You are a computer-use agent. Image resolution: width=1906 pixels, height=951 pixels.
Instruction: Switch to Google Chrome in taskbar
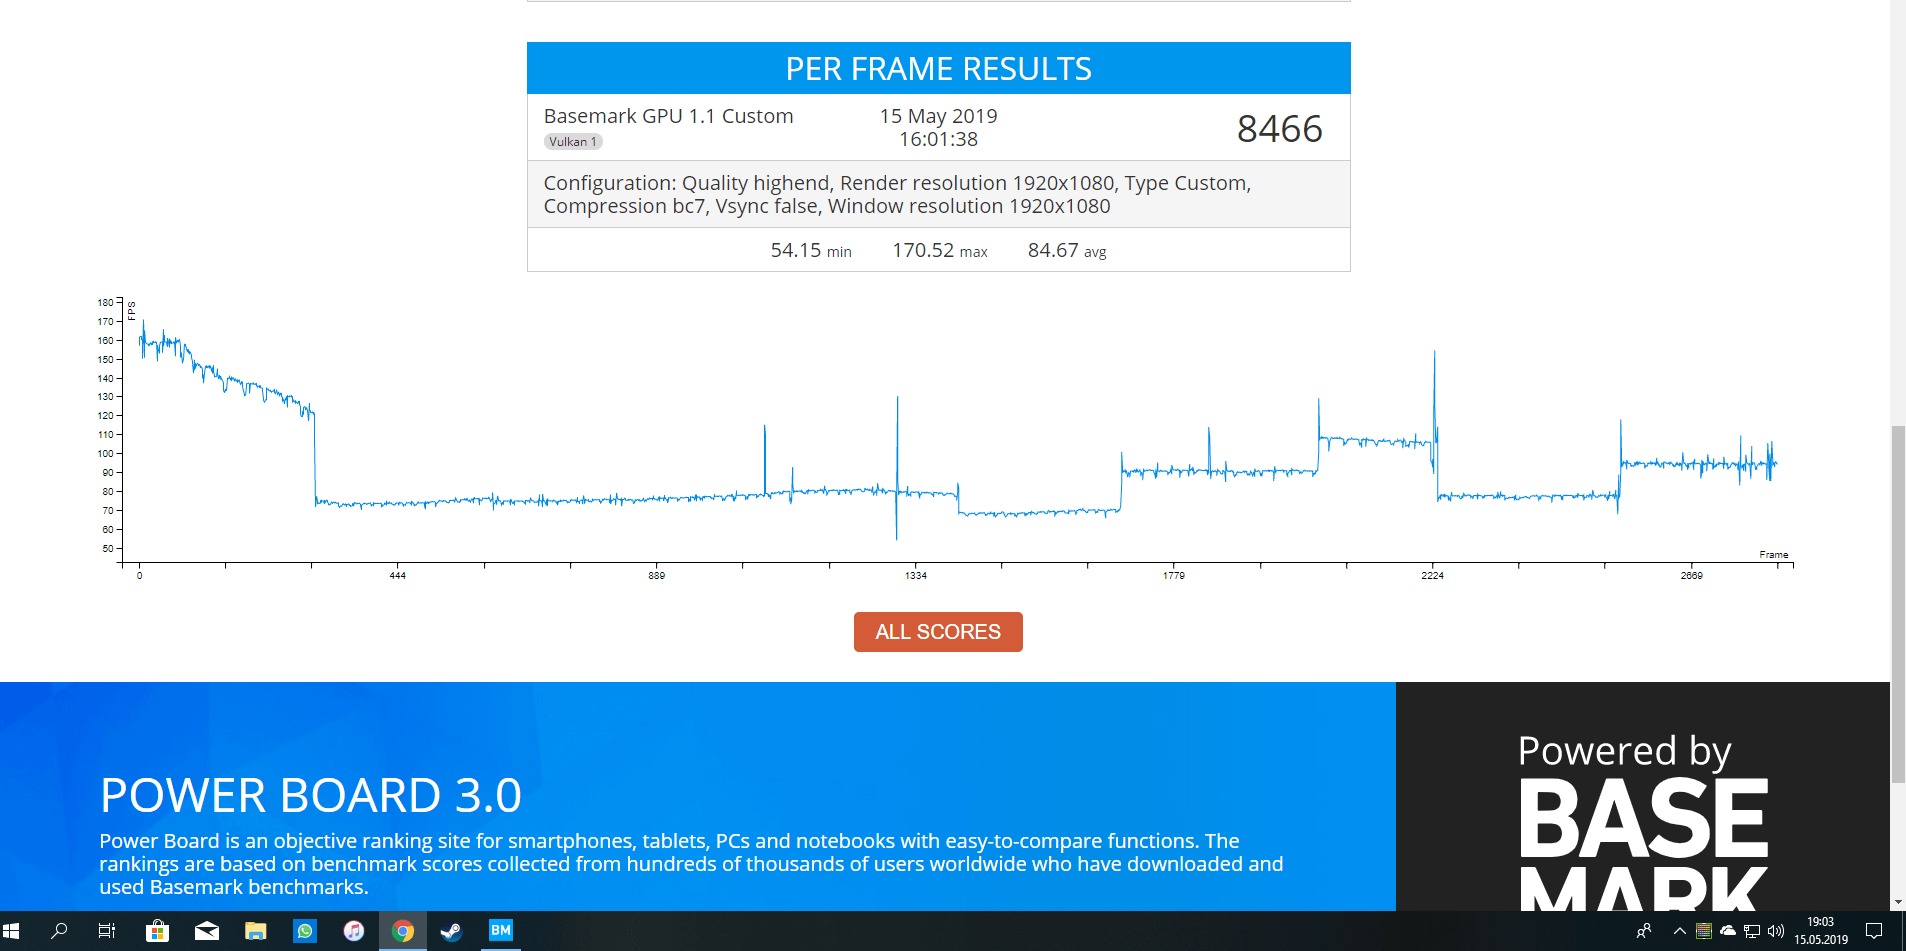click(403, 931)
